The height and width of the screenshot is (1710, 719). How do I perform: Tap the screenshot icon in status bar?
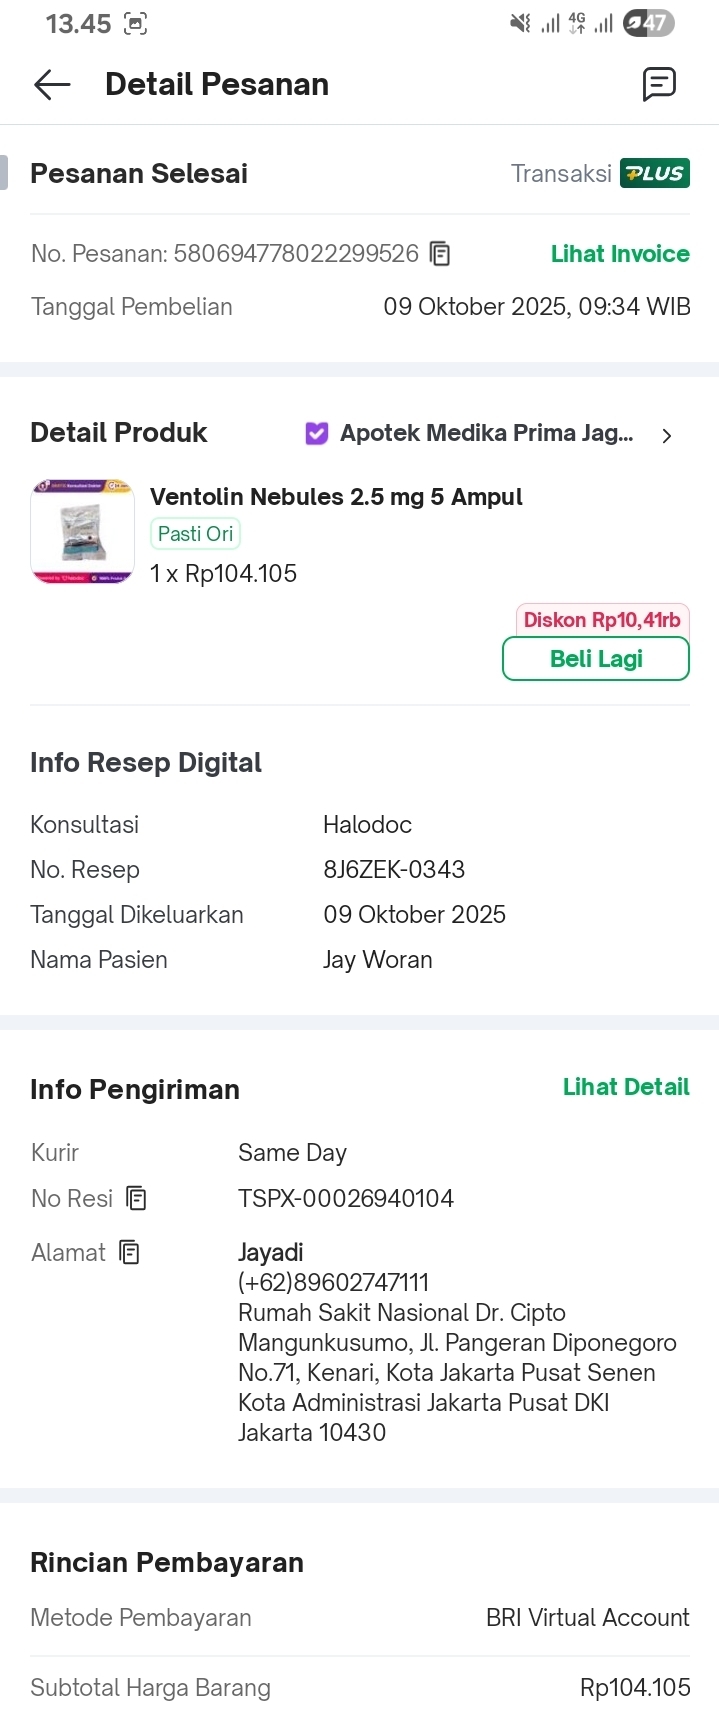[x=135, y=24]
